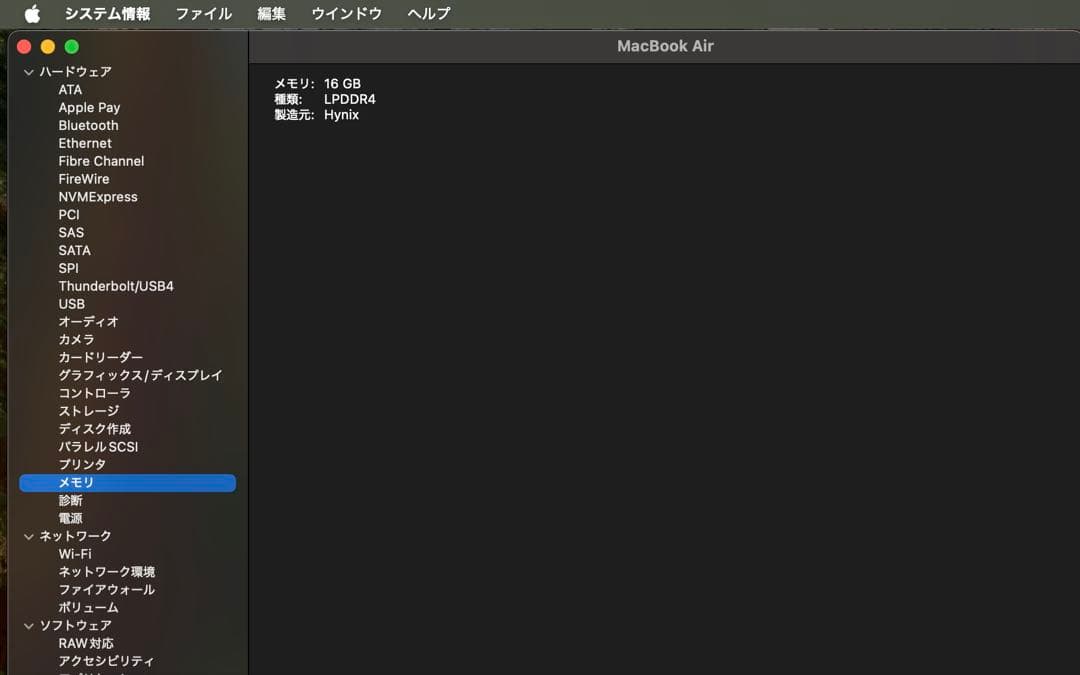Select Thunderbolt/USB4 in hardware list
Image resolution: width=1080 pixels, height=675 pixels.
point(116,287)
